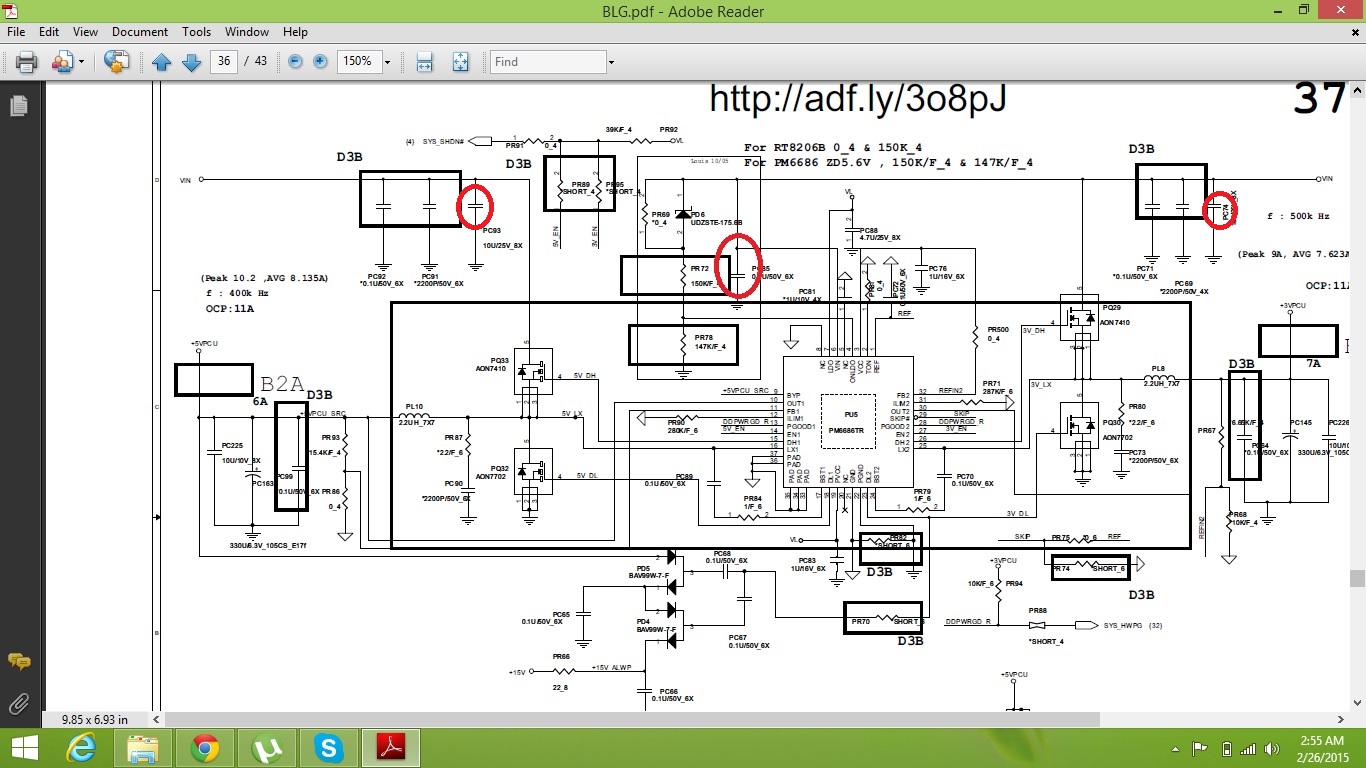The width and height of the screenshot is (1366, 768).
Task: Click the network signal tray icon
Action: pyautogui.click(x=1249, y=748)
